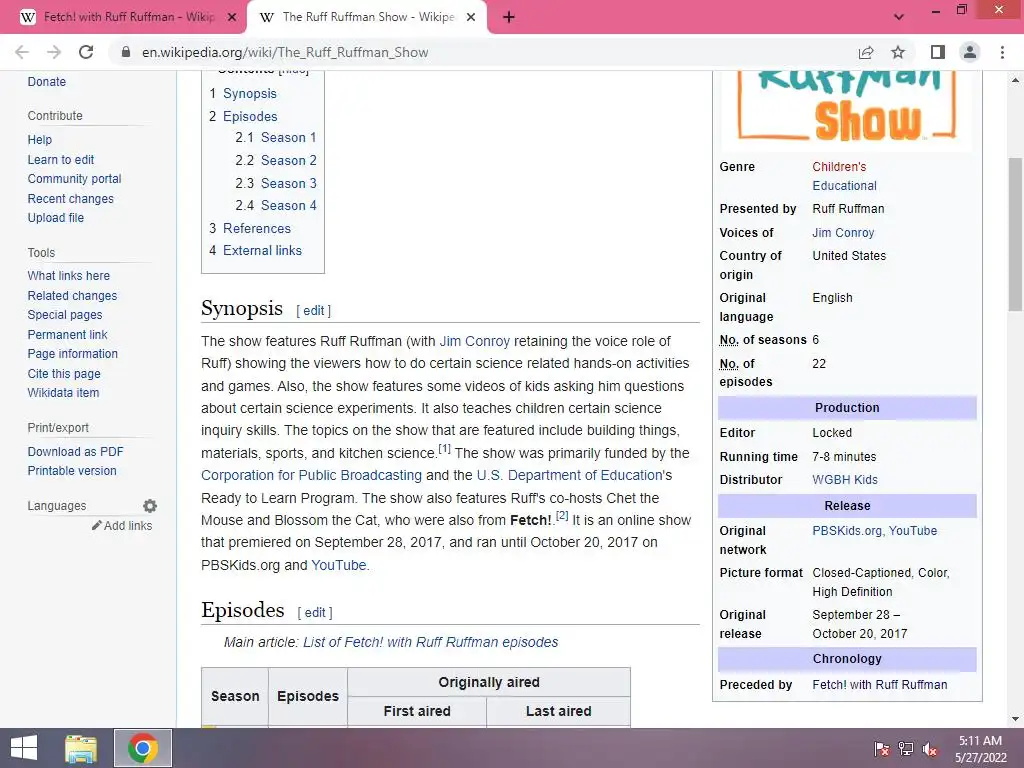Go to Season 2 in contents
This screenshot has width=1024, height=768.
pos(289,160)
